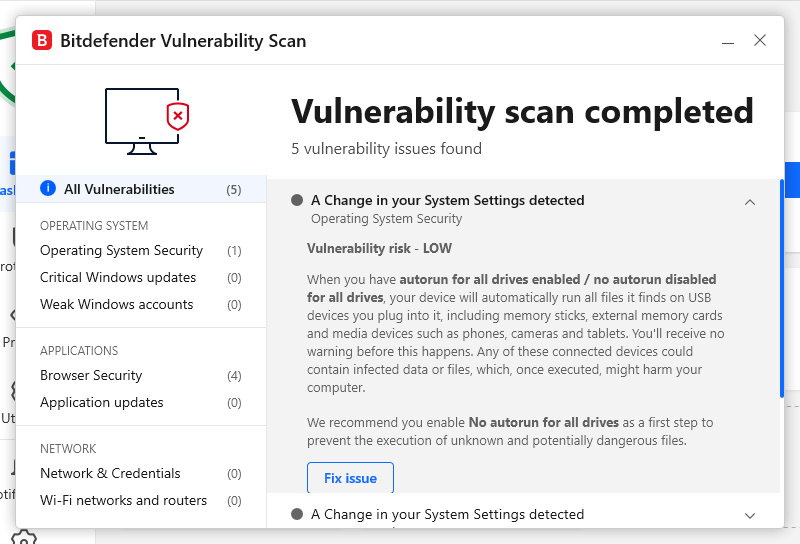Click the gray status dot of second issue
Viewport: 800px width, 544px height.
(x=297, y=514)
